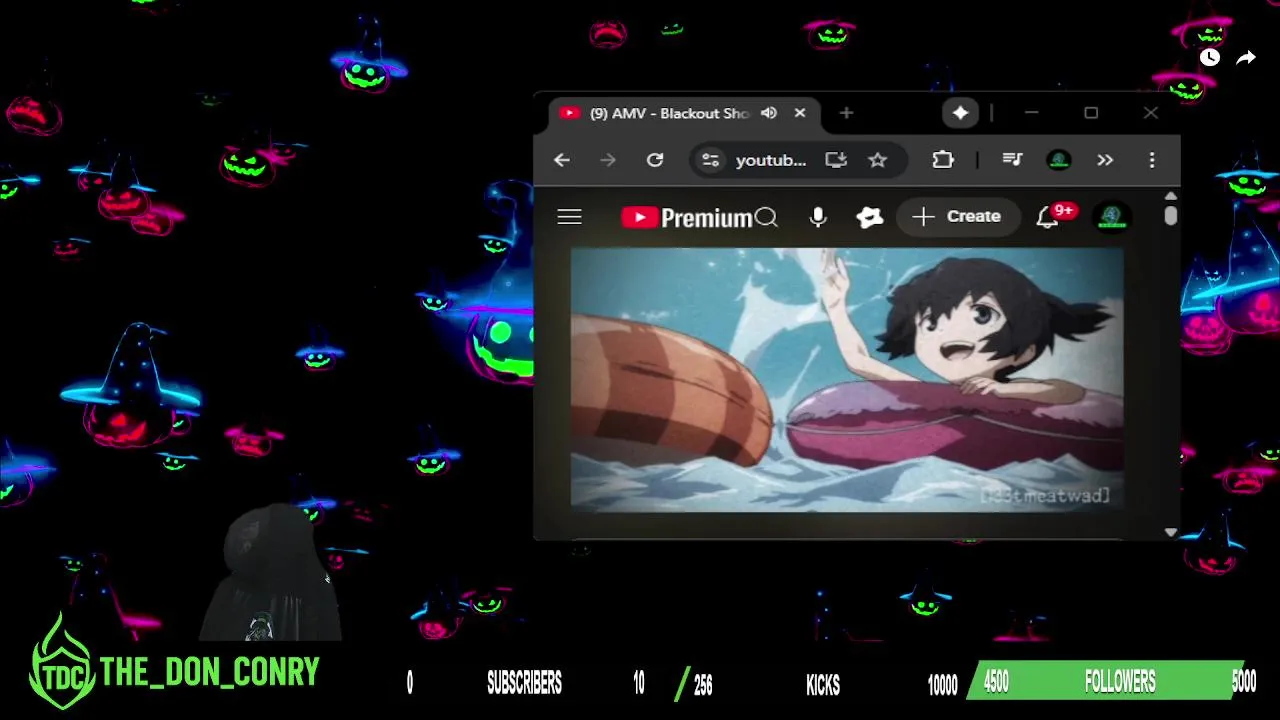Open the media controls music icon
Viewport: 1280px width, 720px height.
tap(1012, 160)
